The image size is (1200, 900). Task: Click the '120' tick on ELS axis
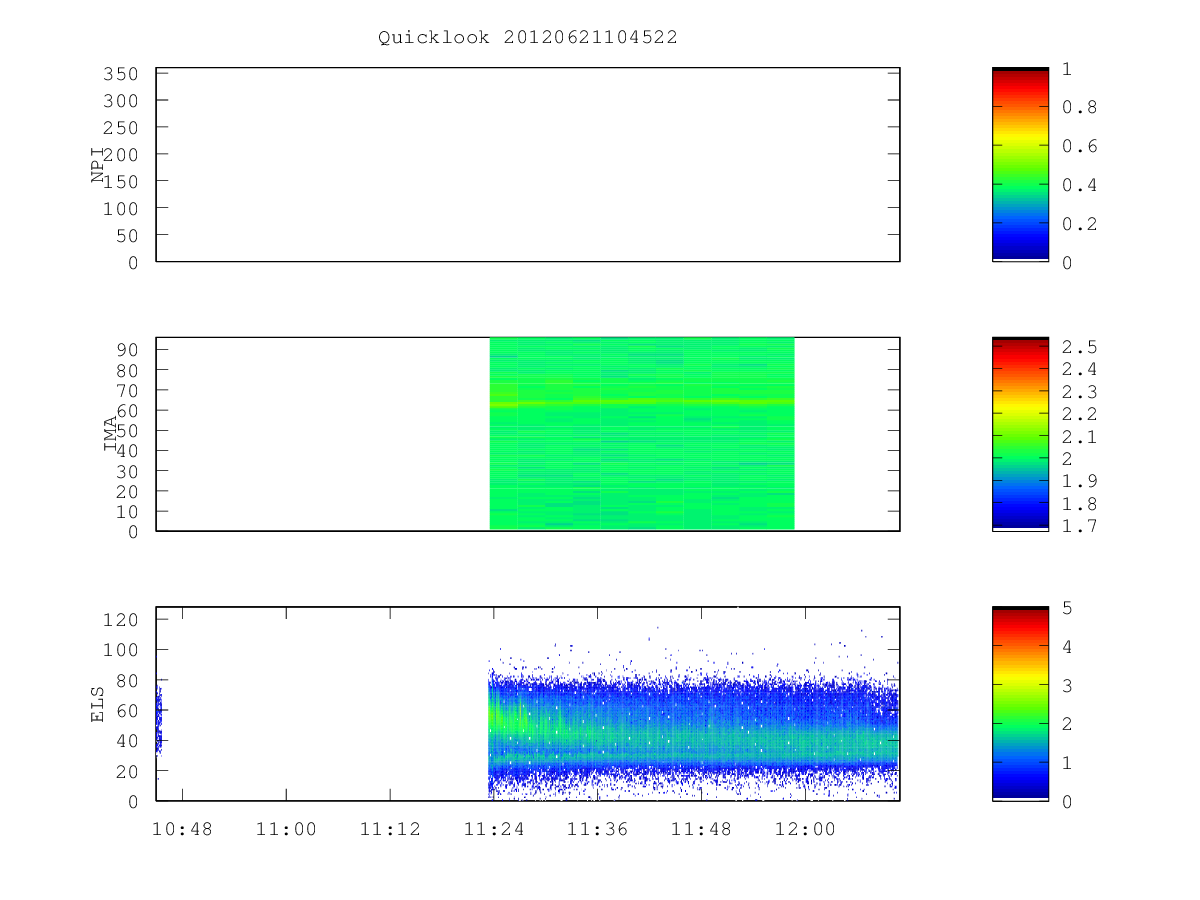coord(120,620)
